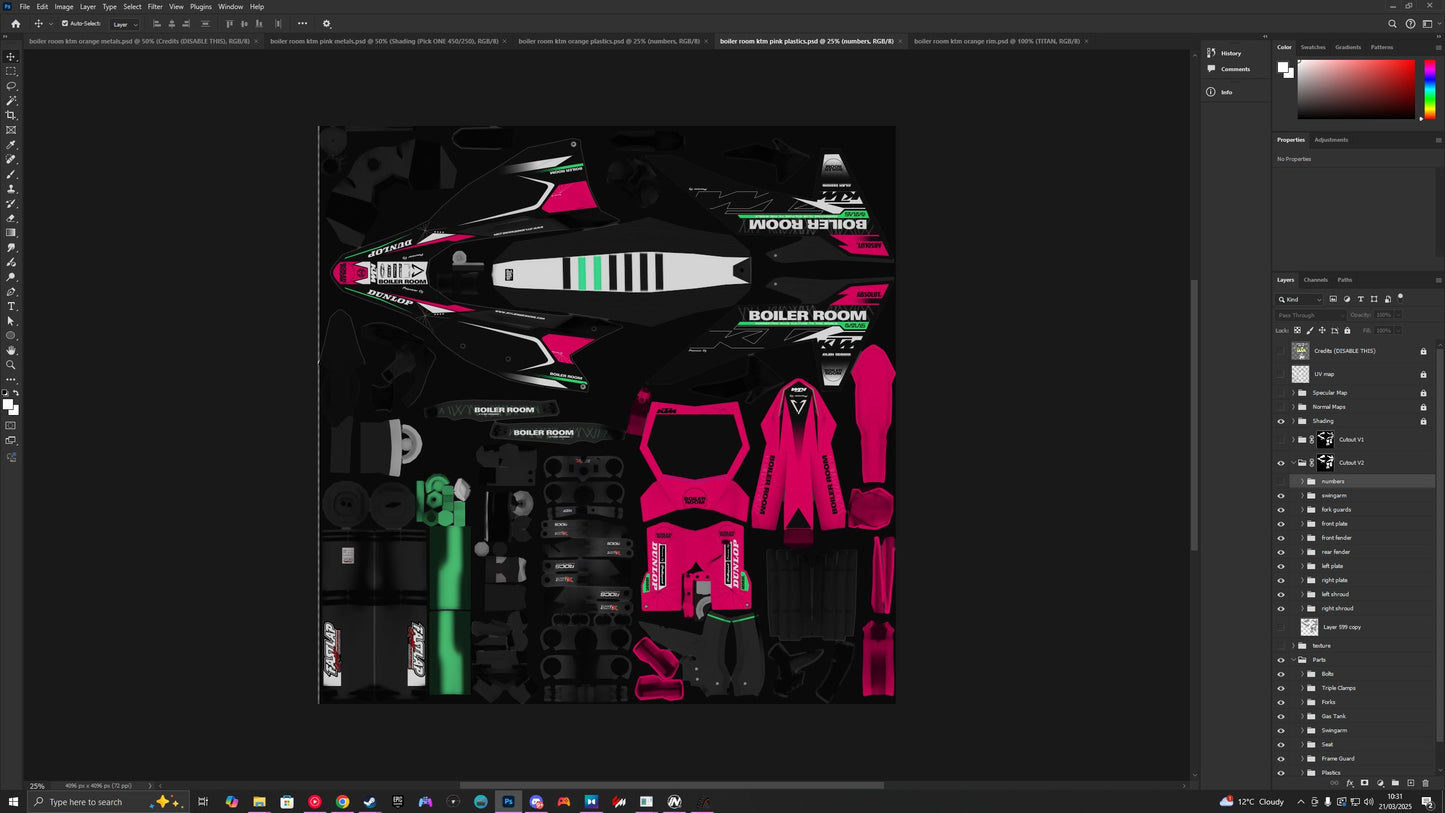Select the Magic Wand tool
Image resolution: width=1445 pixels, height=813 pixels.
tap(11, 101)
